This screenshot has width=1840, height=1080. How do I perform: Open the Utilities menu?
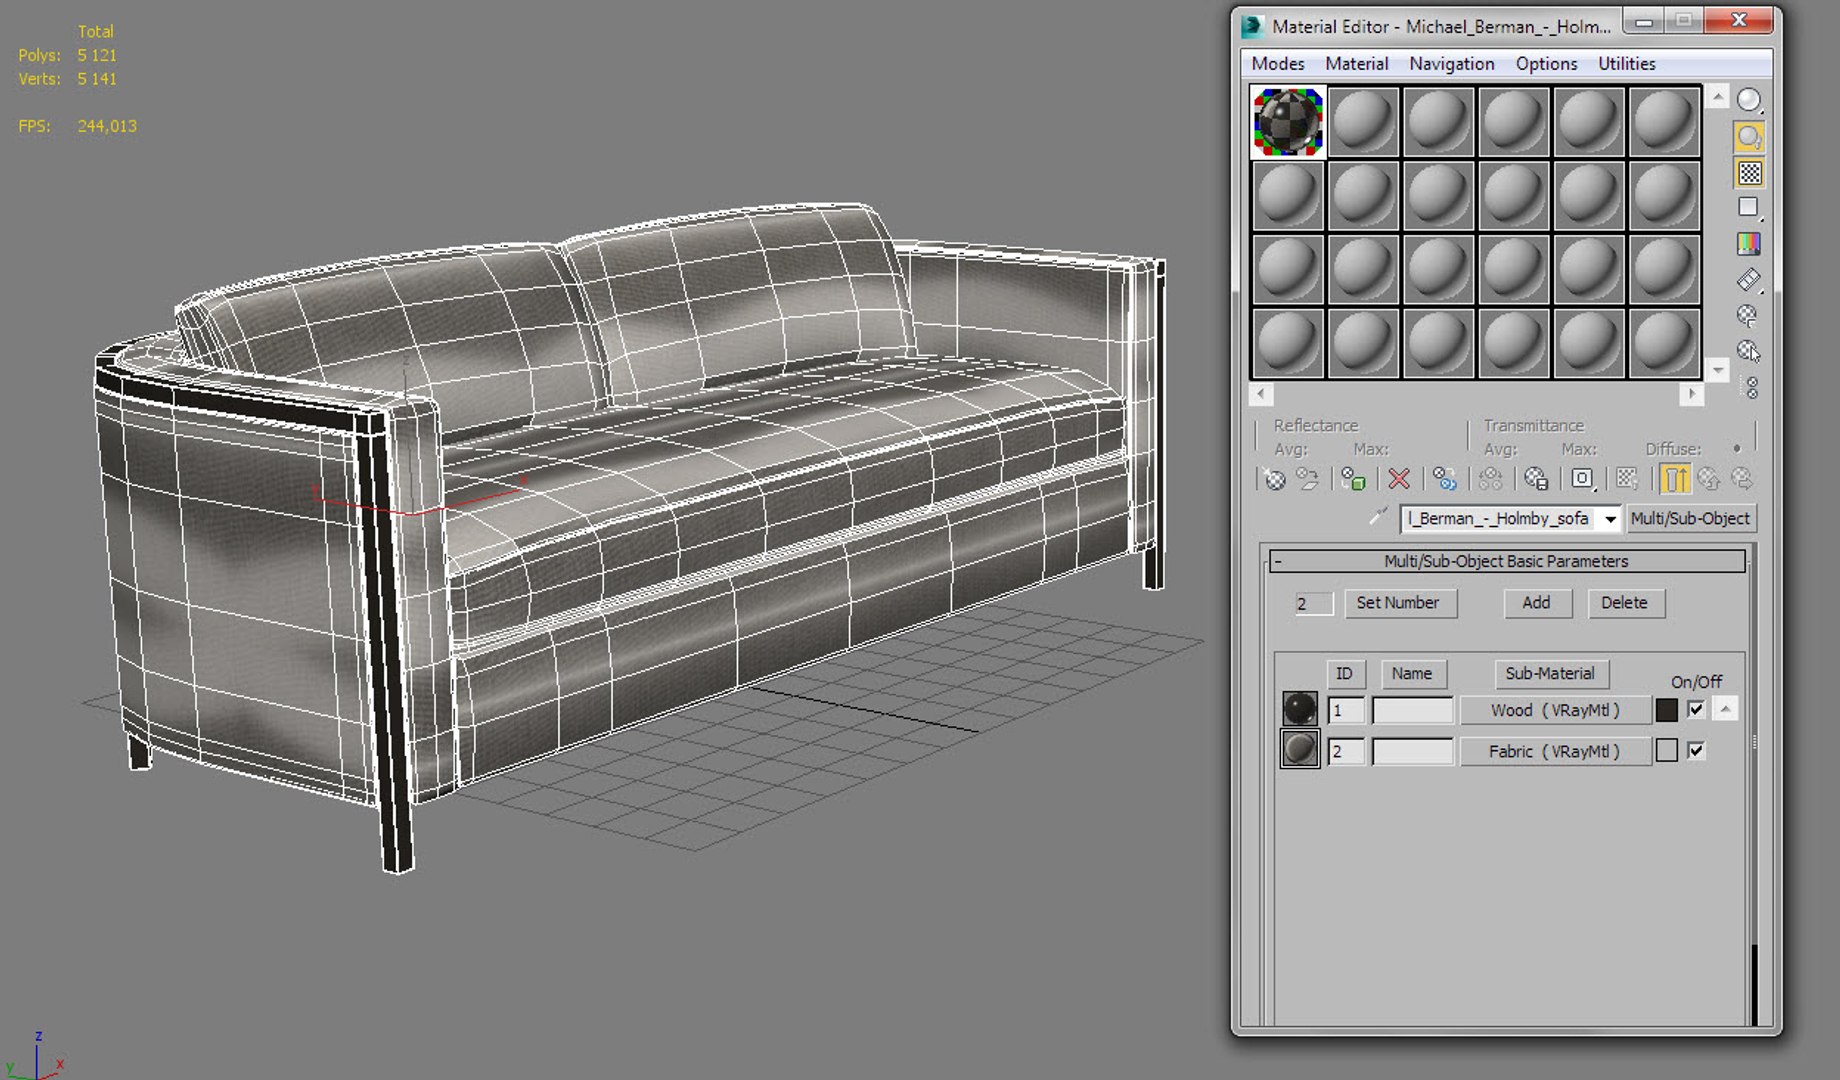(1627, 64)
